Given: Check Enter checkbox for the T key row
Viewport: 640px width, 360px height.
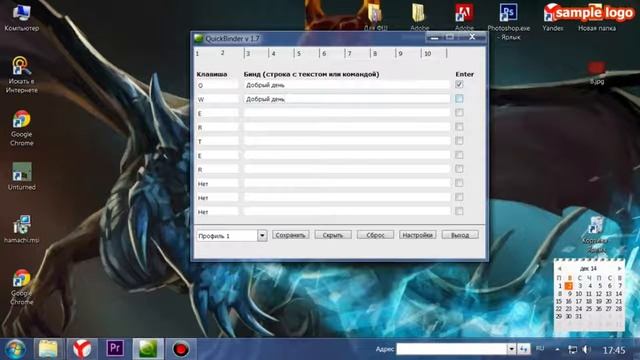Looking at the screenshot, I should [459, 141].
